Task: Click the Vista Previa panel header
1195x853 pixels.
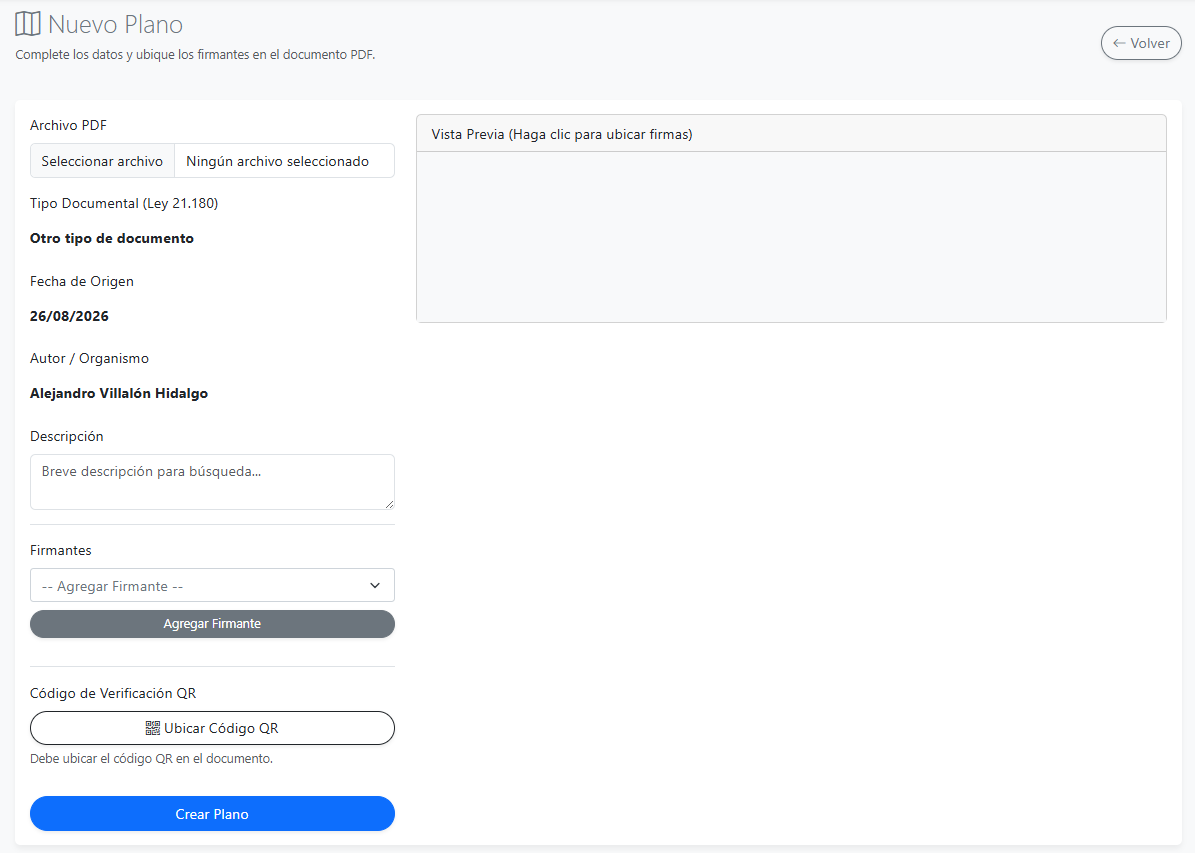Action: click(791, 134)
